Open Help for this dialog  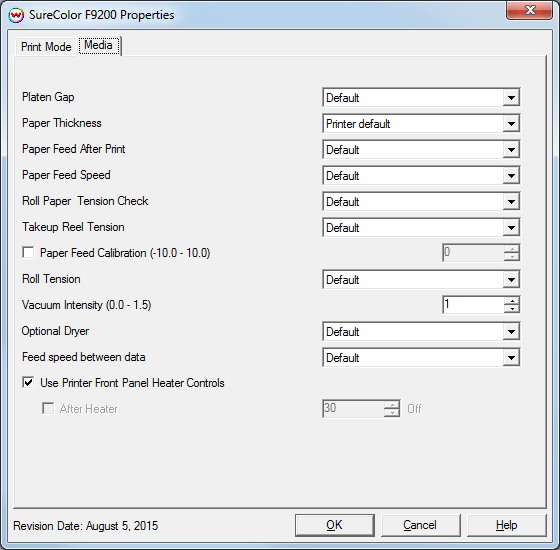click(506, 525)
